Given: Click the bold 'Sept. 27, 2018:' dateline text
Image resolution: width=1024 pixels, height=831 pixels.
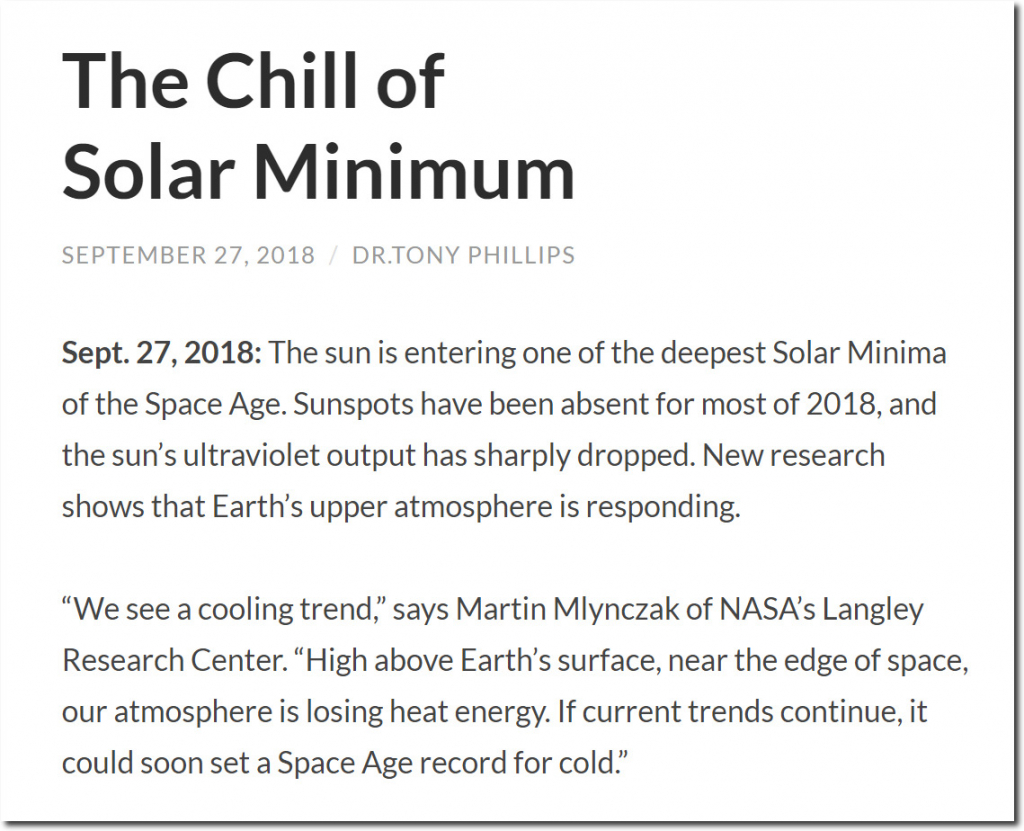Looking at the screenshot, I should tap(161, 353).
